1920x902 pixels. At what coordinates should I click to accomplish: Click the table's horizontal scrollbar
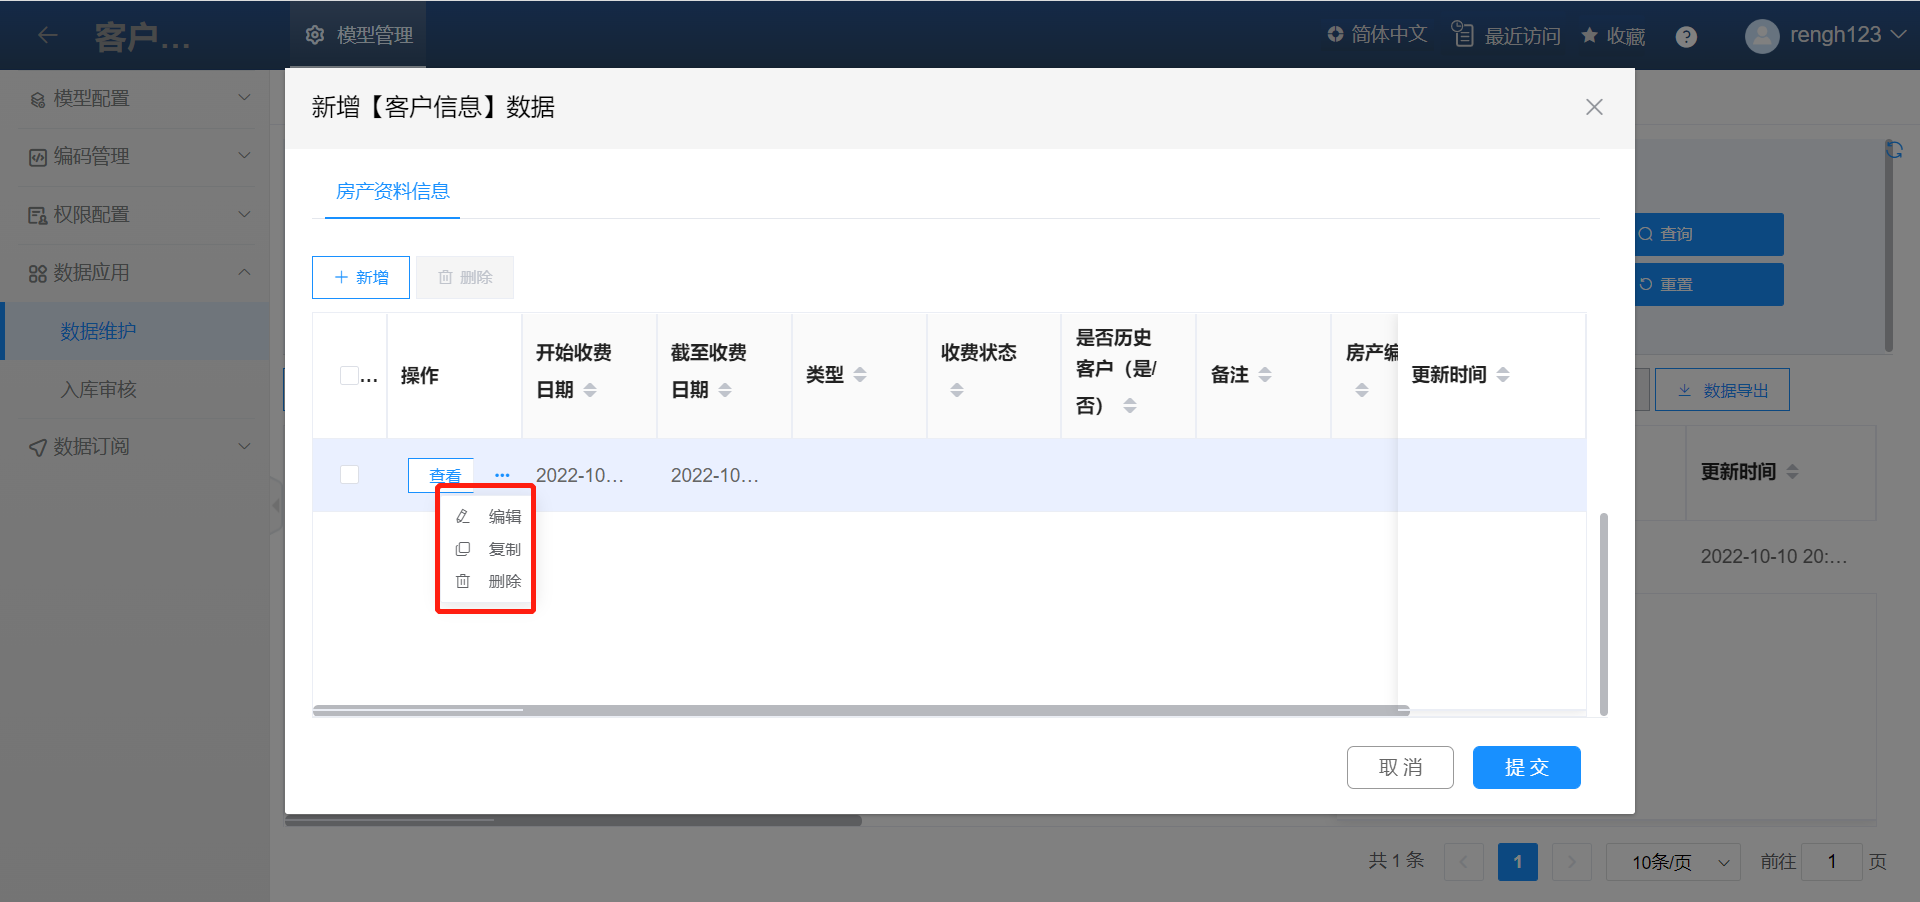tap(860, 711)
